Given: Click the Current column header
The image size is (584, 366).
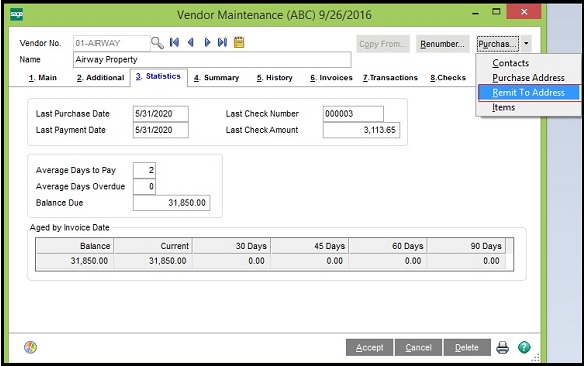Looking at the screenshot, I should 153,246.
